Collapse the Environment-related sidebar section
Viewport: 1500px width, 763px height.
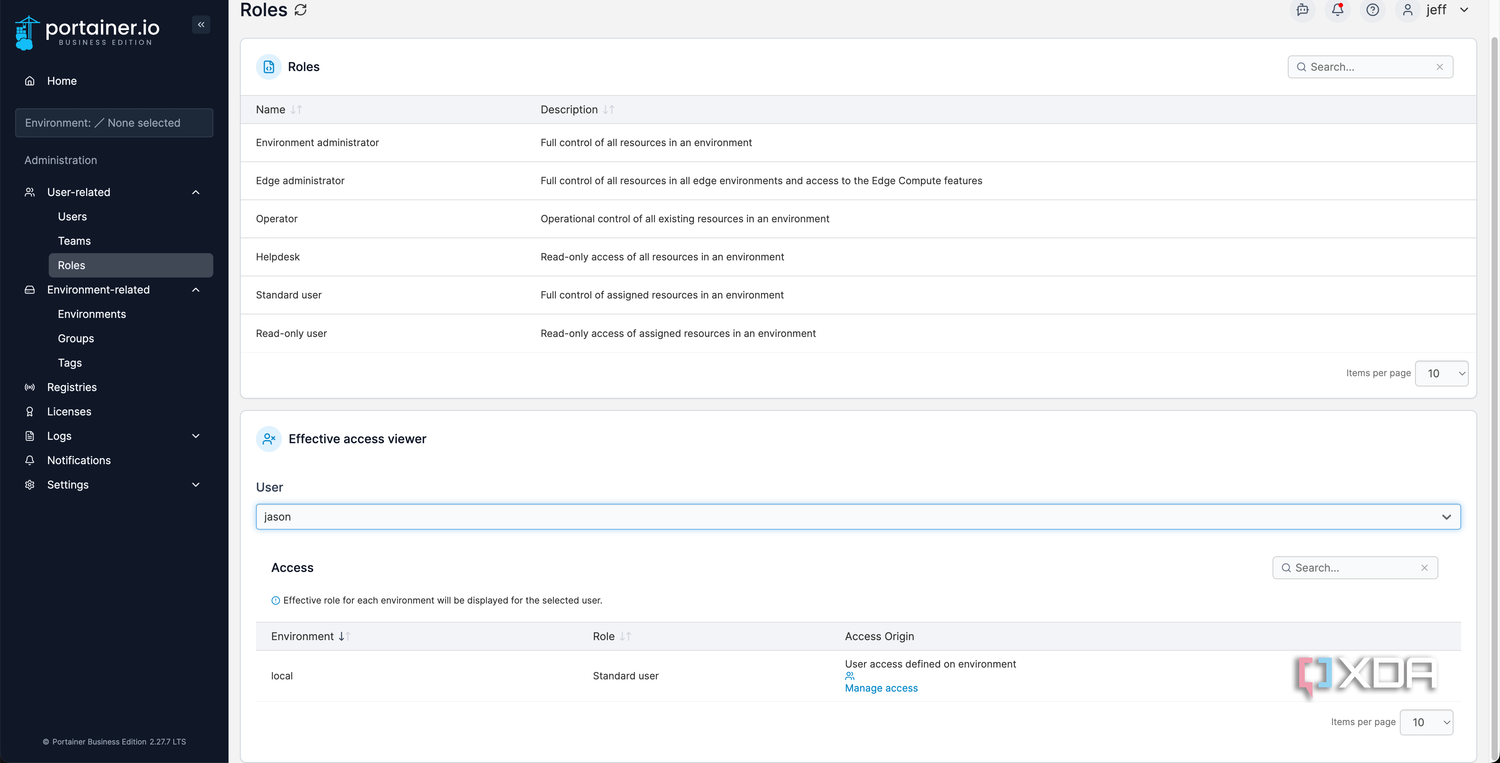196,290
